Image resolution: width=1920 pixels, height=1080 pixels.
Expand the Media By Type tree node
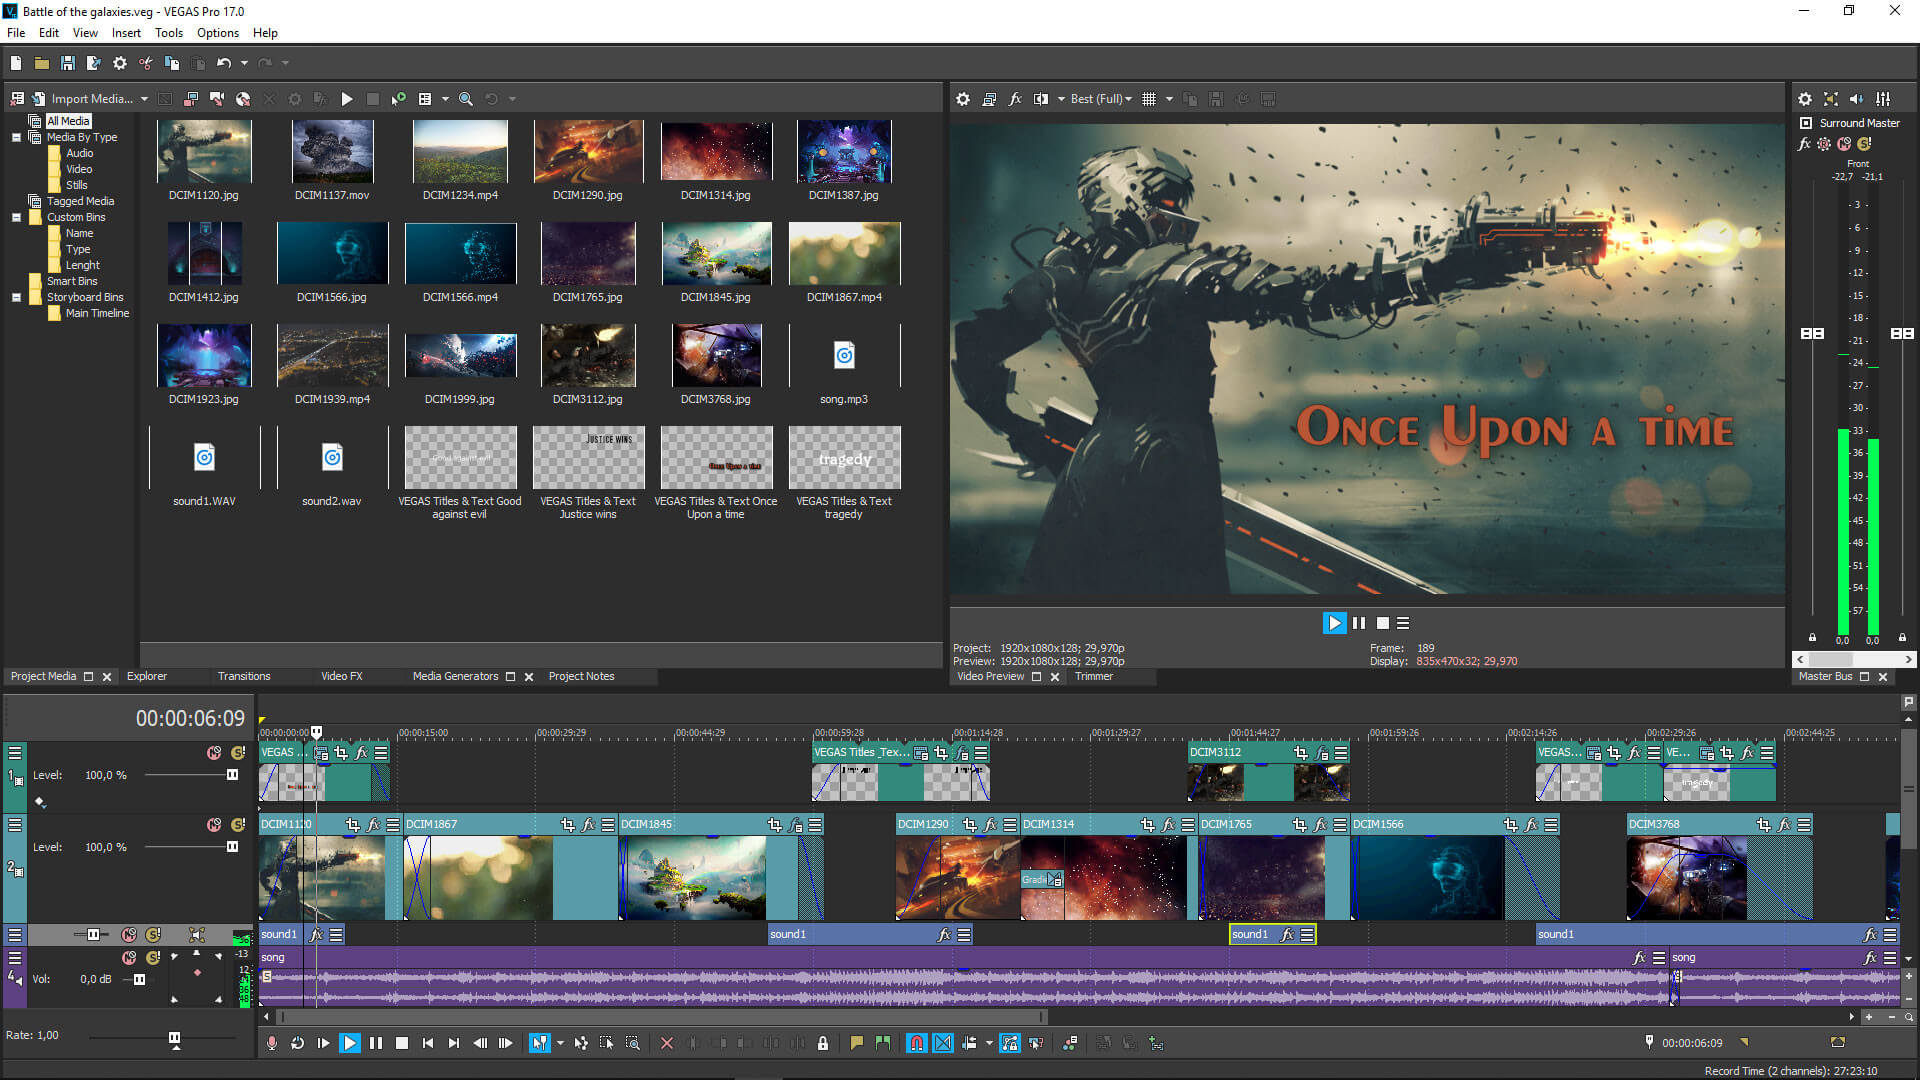16,136
